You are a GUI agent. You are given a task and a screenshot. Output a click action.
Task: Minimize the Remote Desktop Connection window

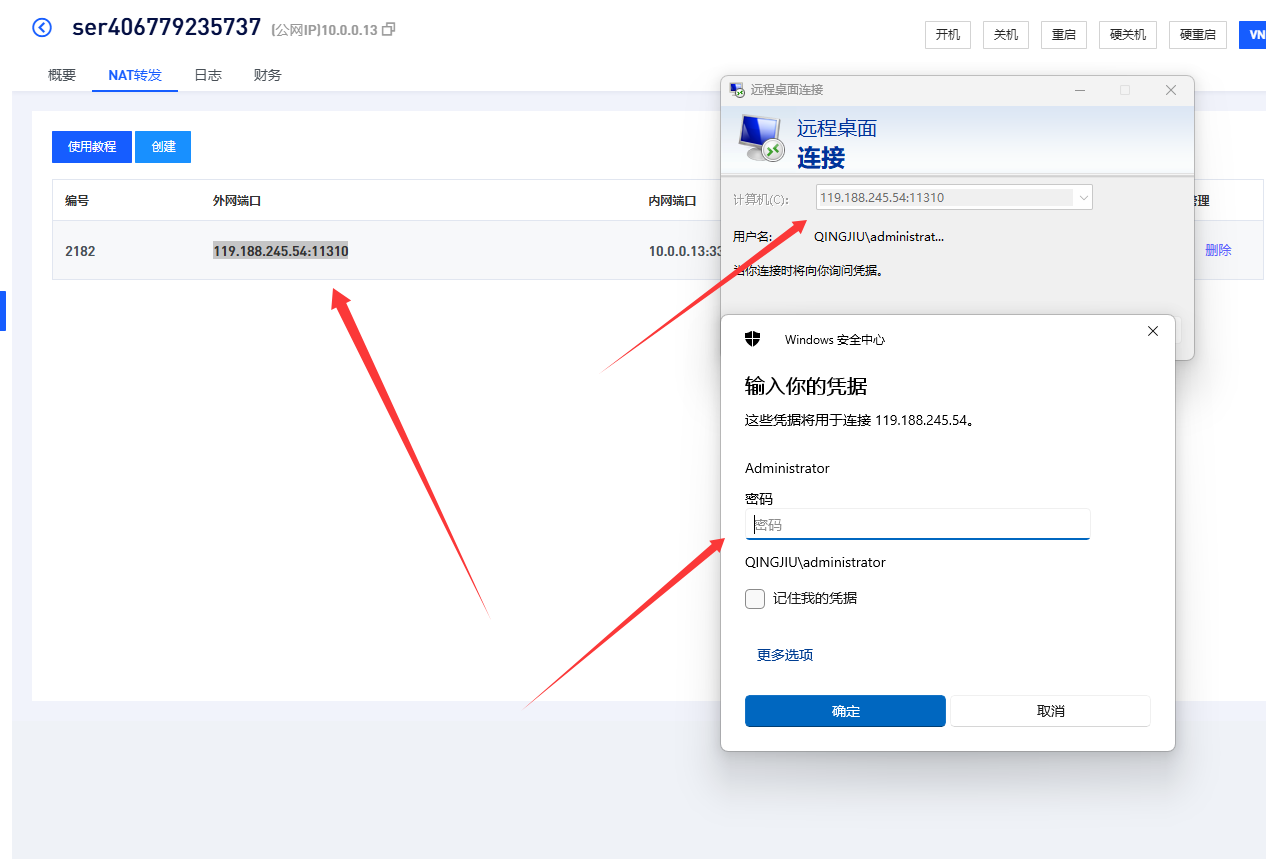[x=1080, y=90]
